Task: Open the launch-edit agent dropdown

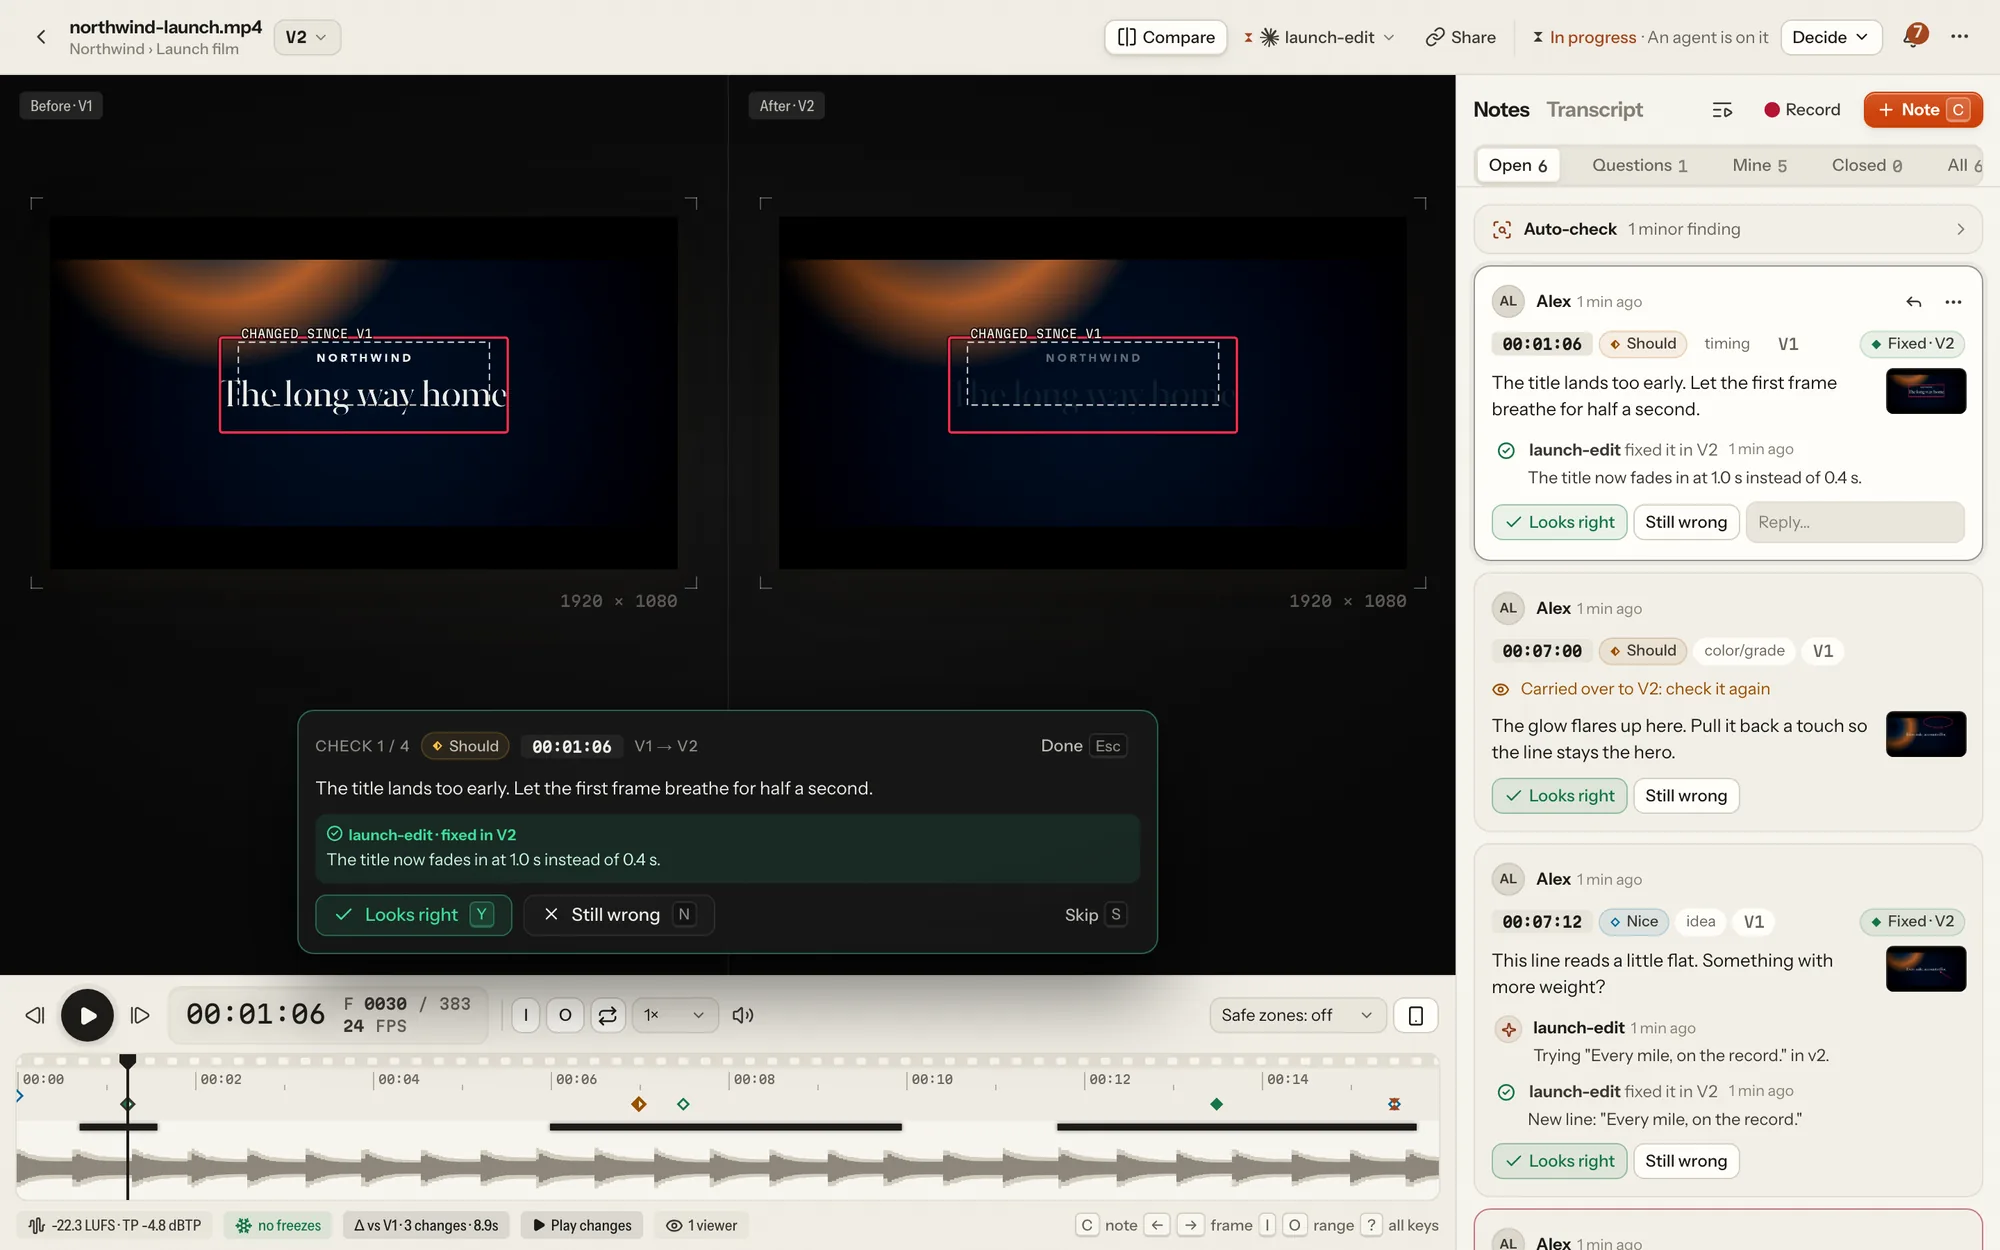Action: [1320, 37]
